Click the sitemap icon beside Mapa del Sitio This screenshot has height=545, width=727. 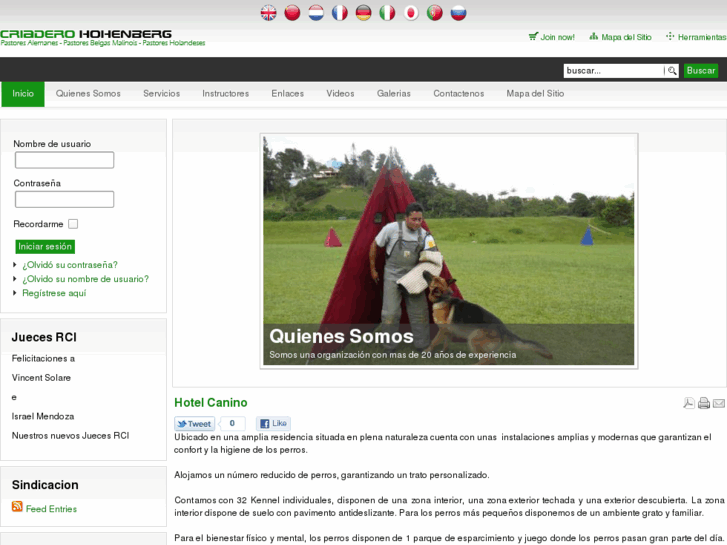coord(593,37)
